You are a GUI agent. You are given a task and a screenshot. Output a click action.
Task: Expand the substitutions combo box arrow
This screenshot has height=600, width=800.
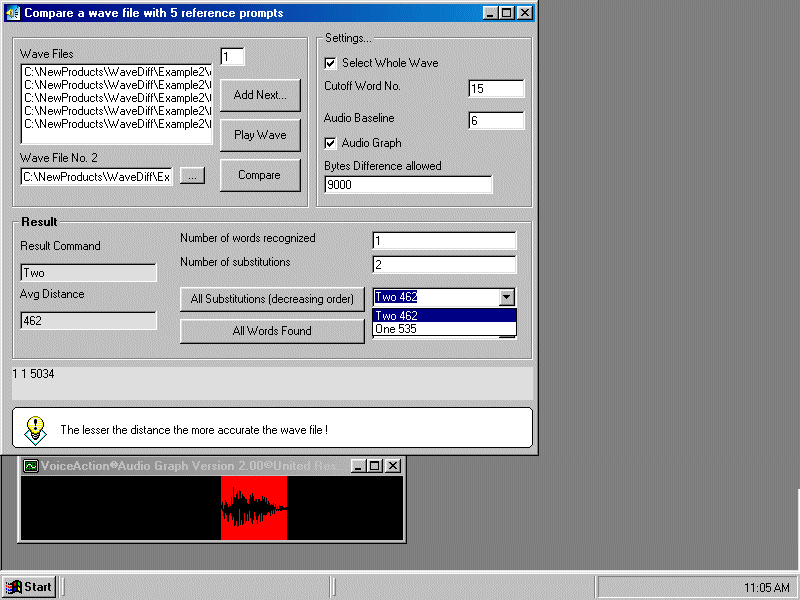(506, 297)
